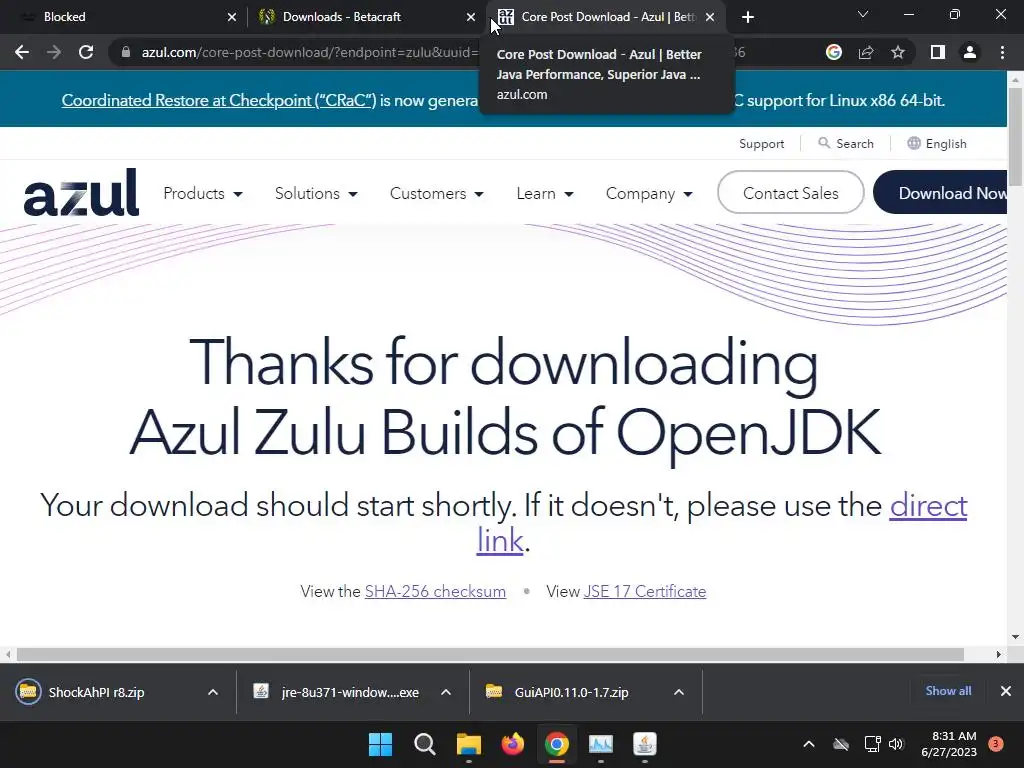Expand options for GuiAPI0.11.0-1.7.zip

(679, 692)
